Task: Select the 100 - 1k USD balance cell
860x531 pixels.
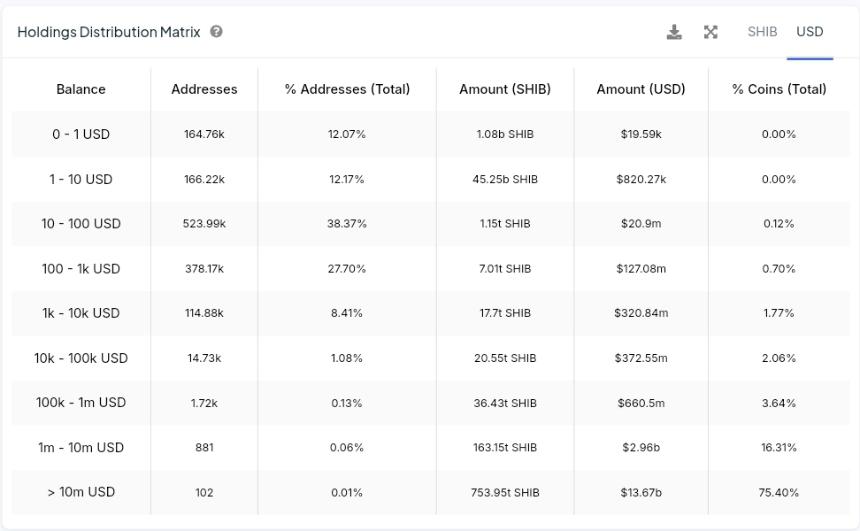Action: pyautogui.click(x=81, y=269)
